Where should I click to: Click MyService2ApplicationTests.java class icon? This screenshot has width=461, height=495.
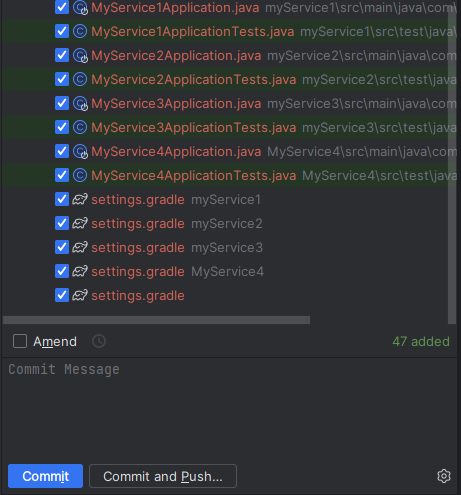[80, 79]
